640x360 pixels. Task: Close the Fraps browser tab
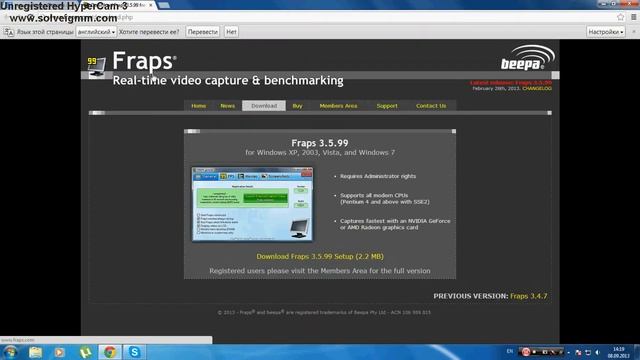[151, 5]
